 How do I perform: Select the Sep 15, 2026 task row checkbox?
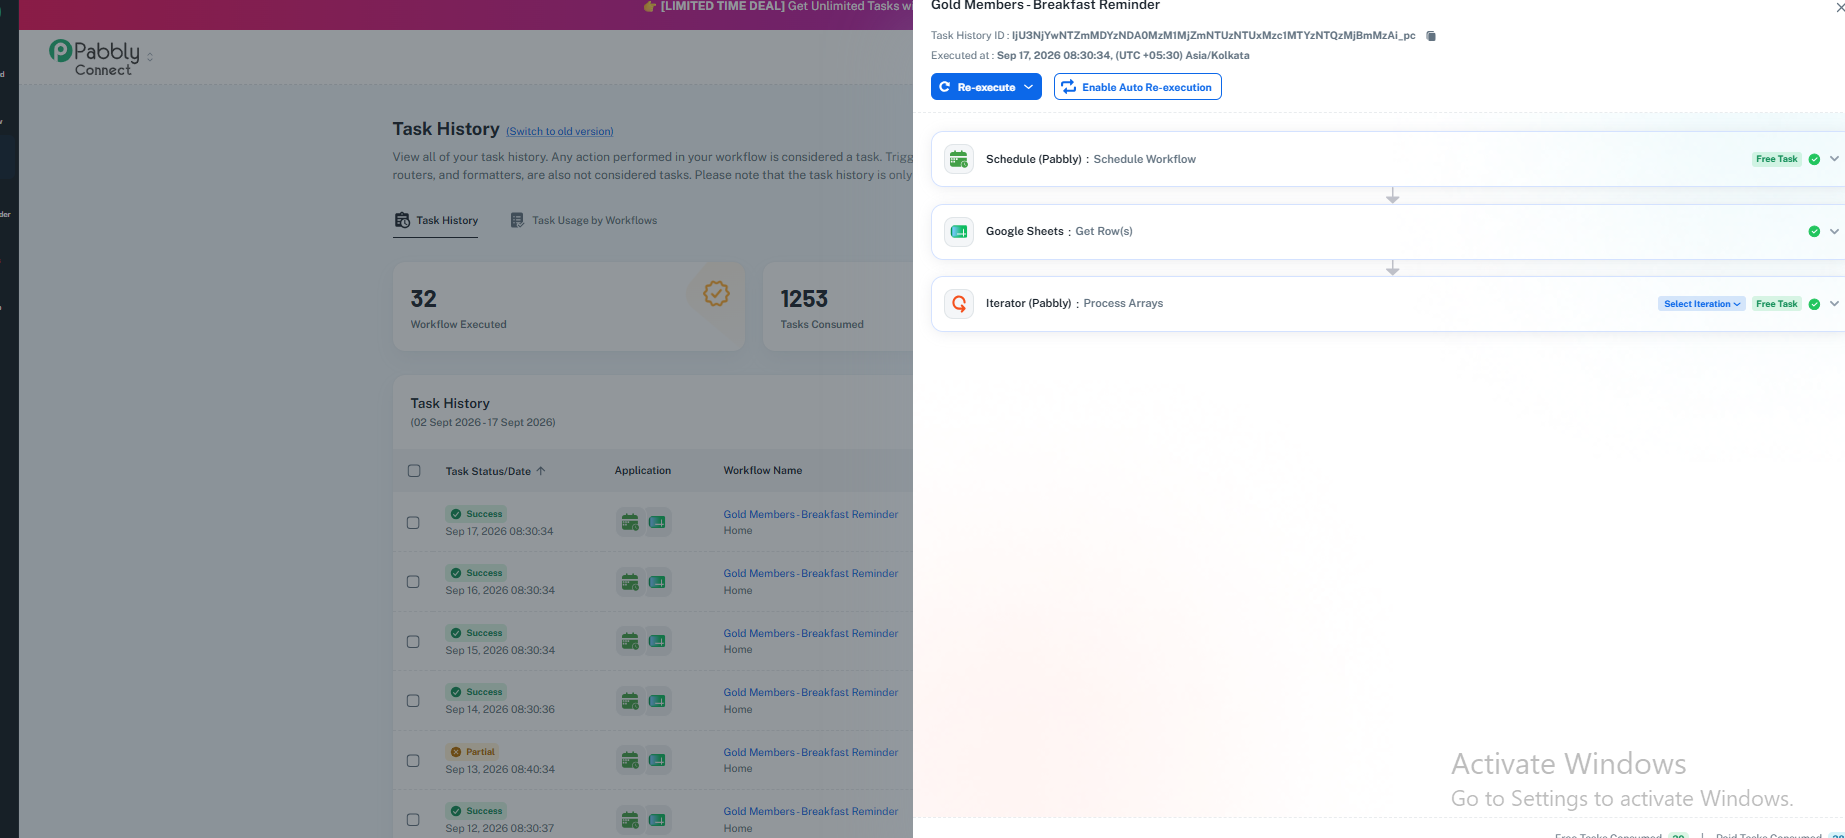(x=413, y=641)
